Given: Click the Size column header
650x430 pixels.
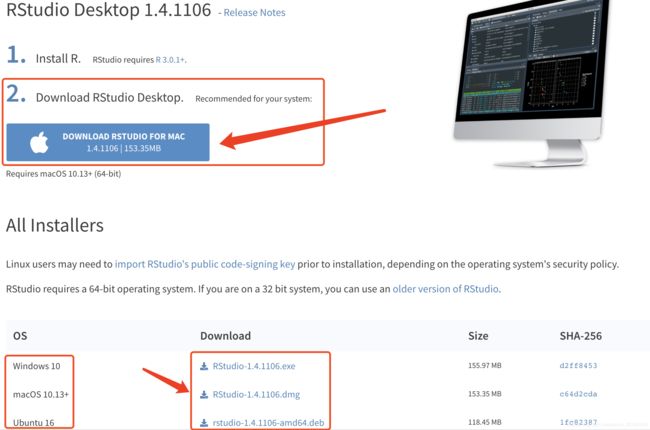Looking at the screenshot, I should pos(478,336).
